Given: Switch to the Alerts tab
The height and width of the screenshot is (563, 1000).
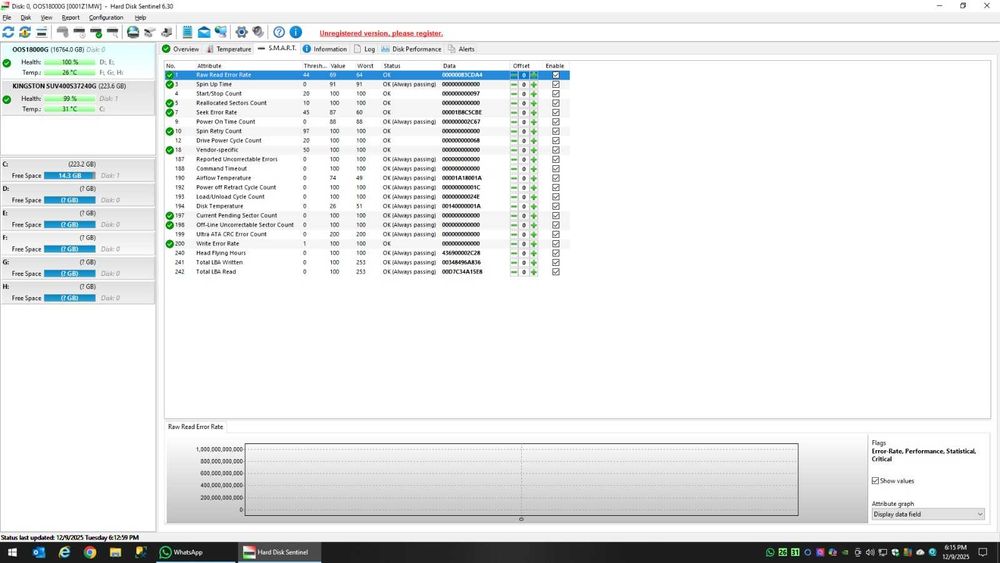Looking at the screenshot, I should (x=461, y=49).
